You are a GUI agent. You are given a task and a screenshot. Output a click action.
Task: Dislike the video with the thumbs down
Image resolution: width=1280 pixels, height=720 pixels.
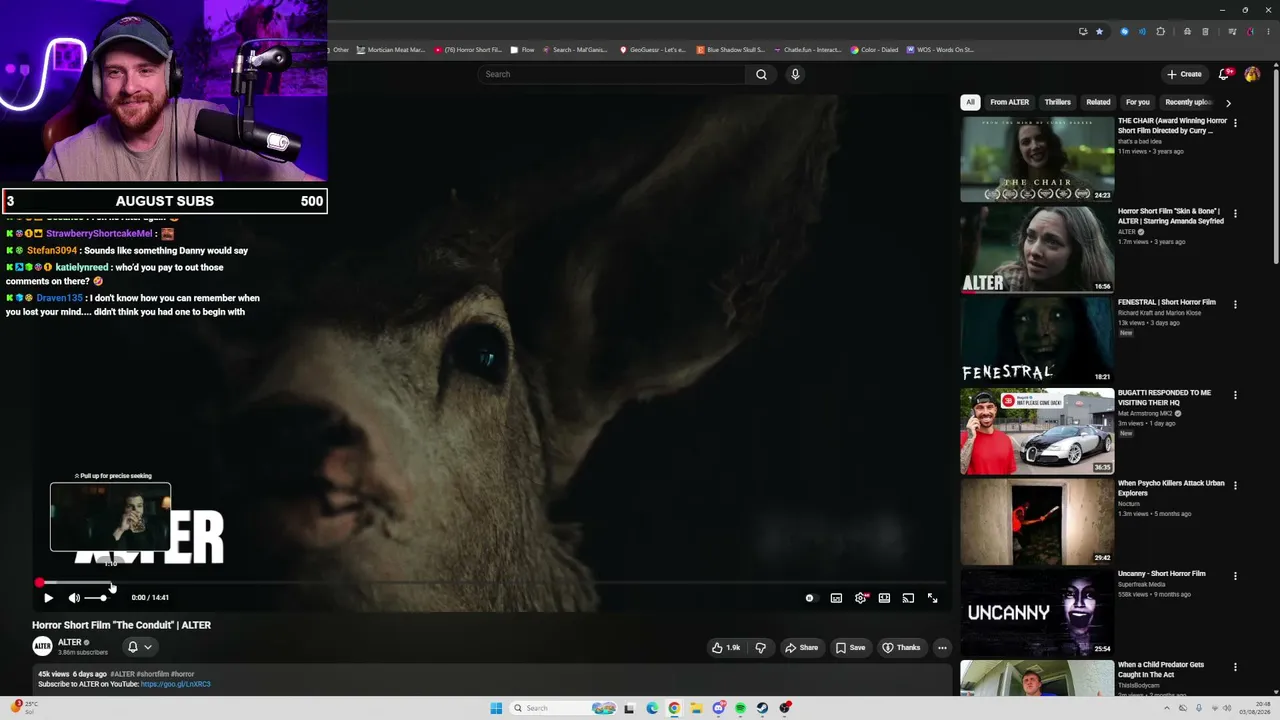[761, 648]
